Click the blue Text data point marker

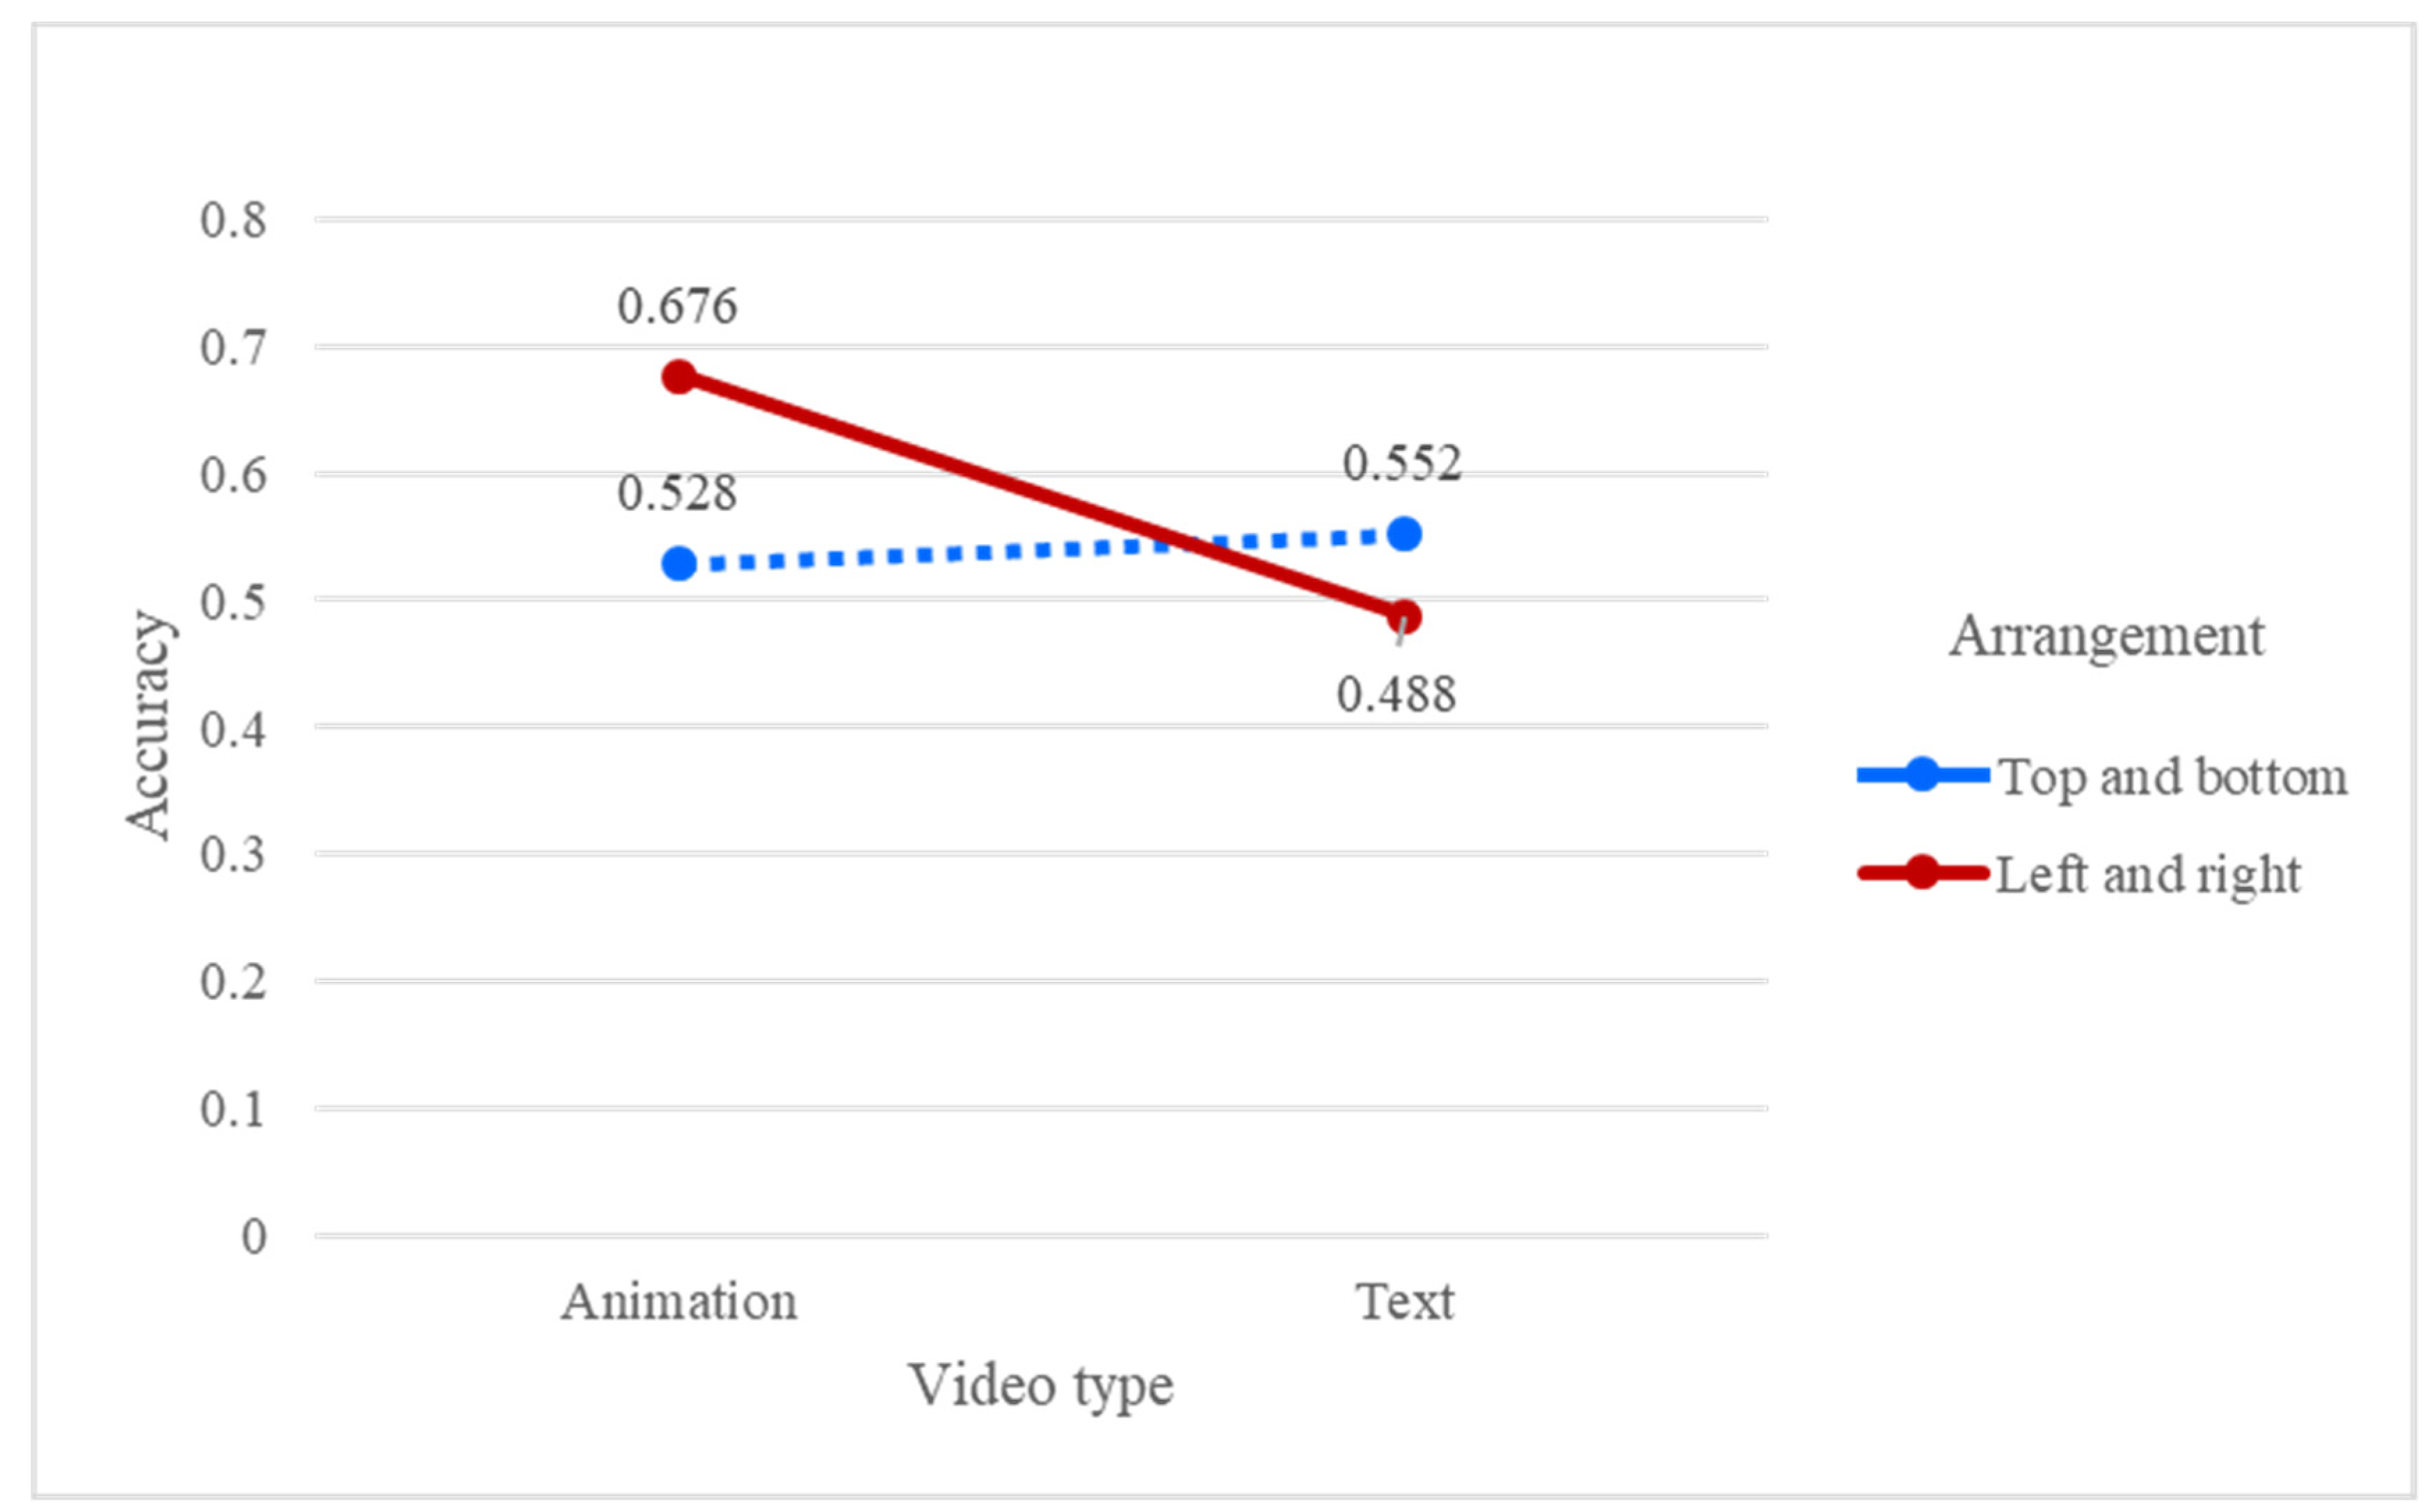click(1405, 534)
